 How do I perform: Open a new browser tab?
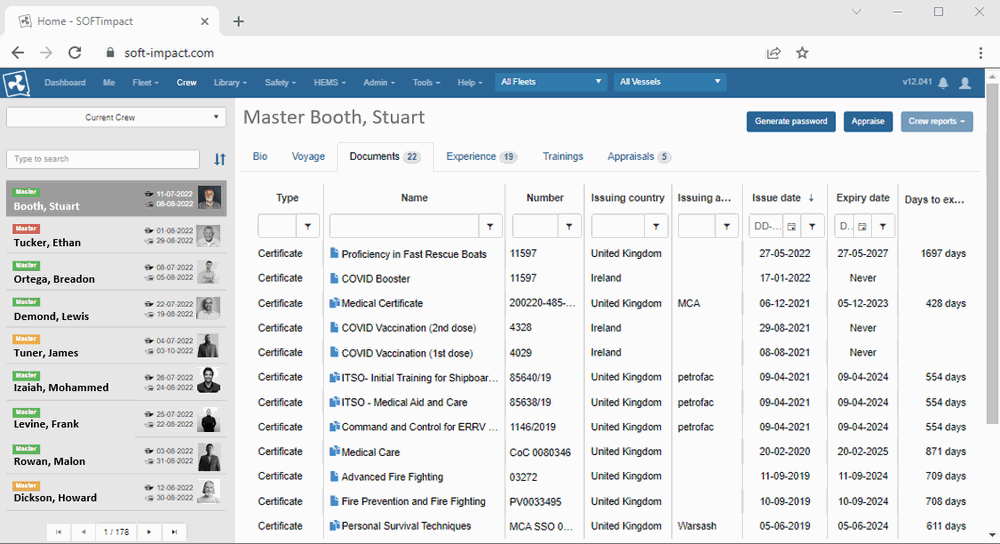[239, 21]
